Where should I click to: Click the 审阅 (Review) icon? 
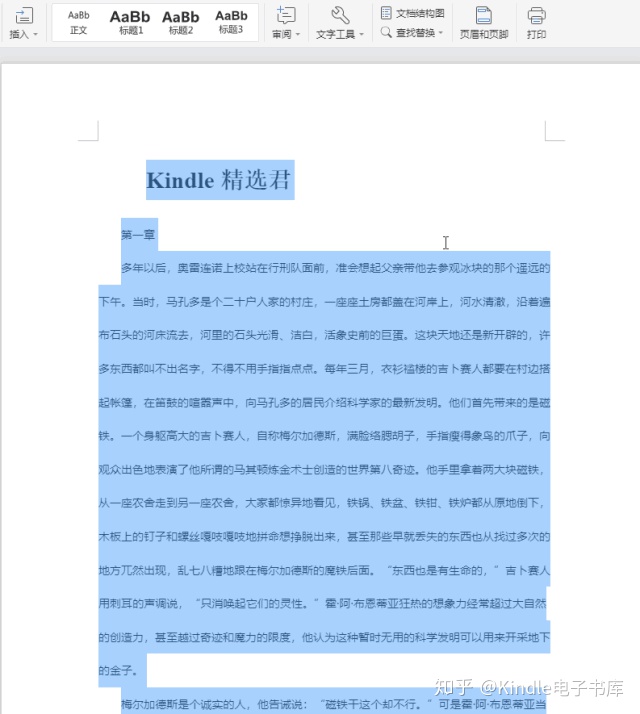pyautogui.click(x=286, y=15)
